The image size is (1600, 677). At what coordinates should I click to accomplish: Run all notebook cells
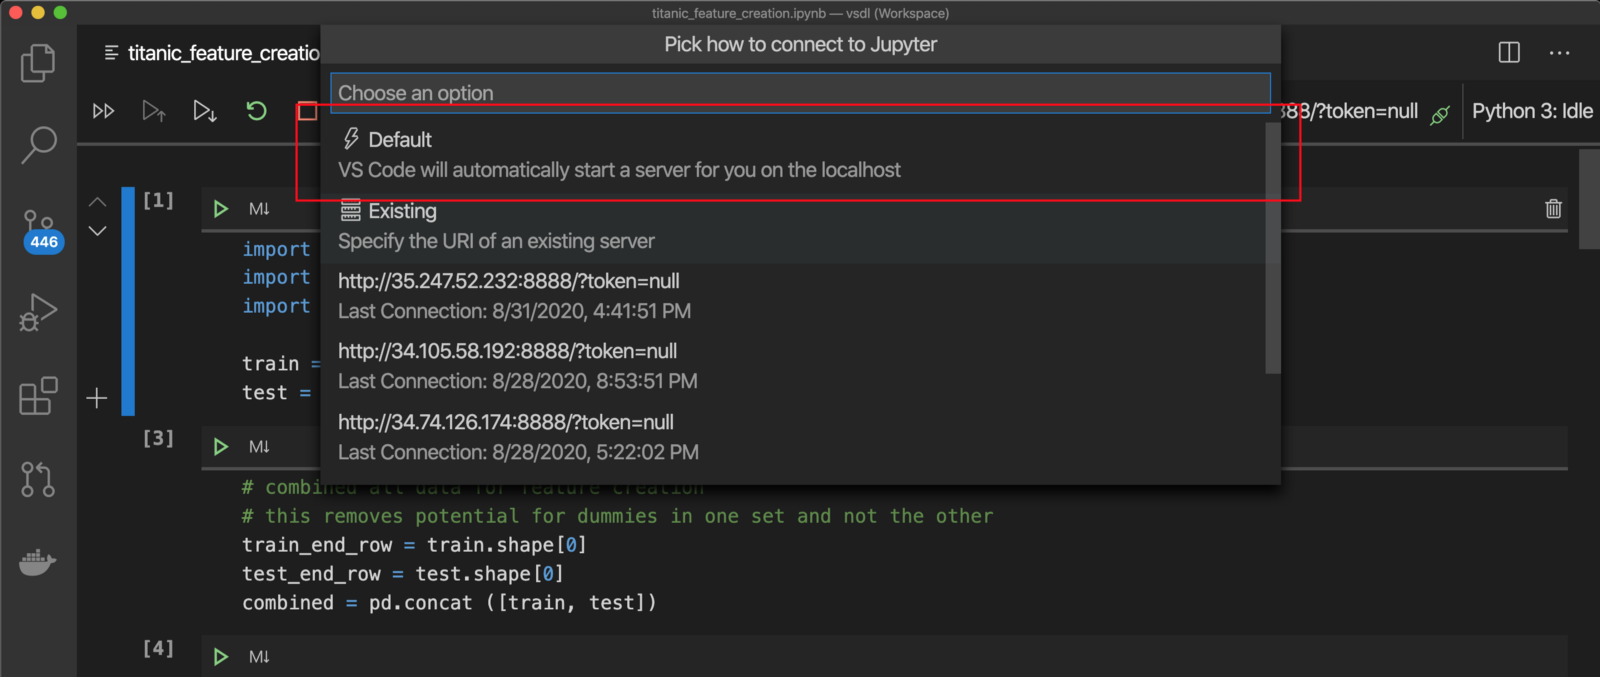coord(103,111)
